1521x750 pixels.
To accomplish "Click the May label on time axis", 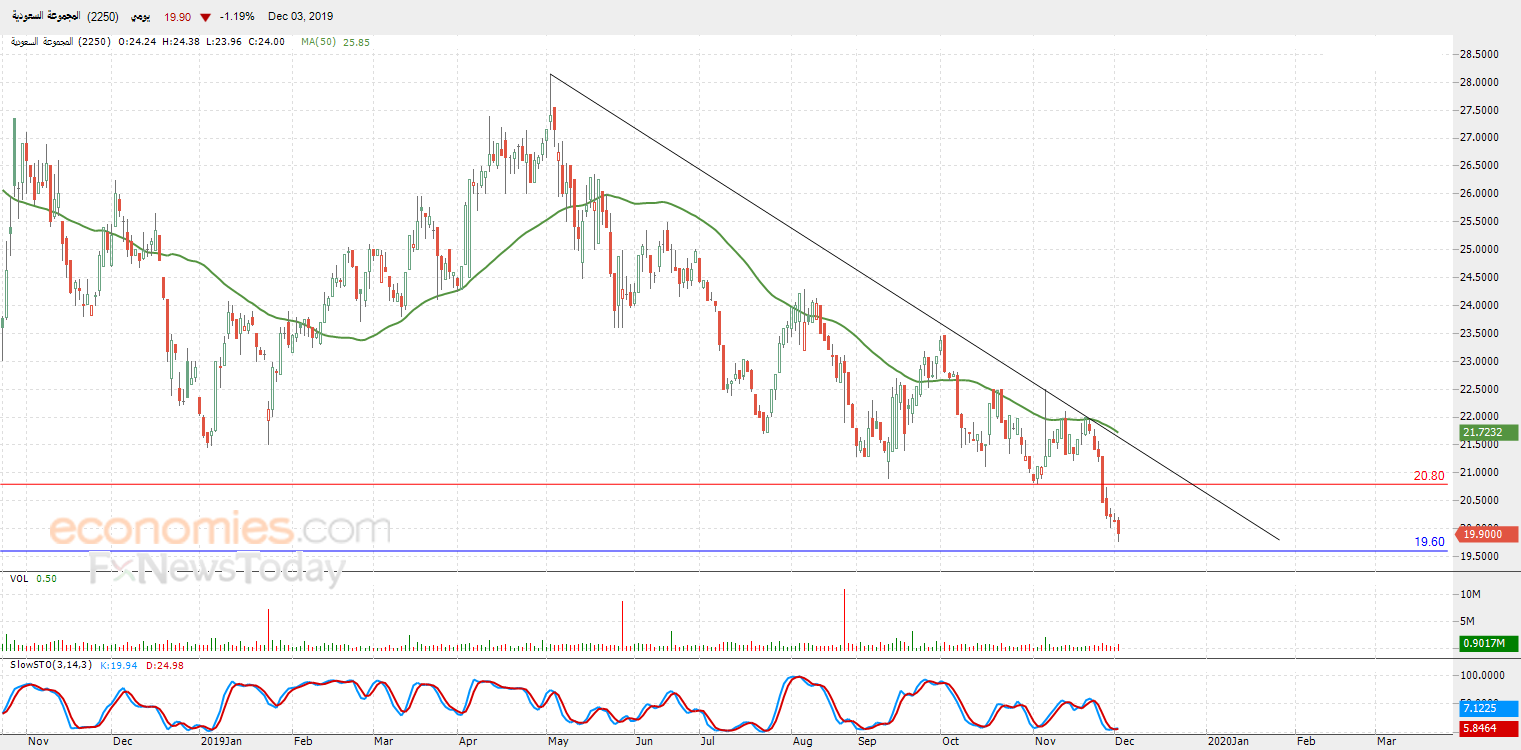I will tap(558, 741).
